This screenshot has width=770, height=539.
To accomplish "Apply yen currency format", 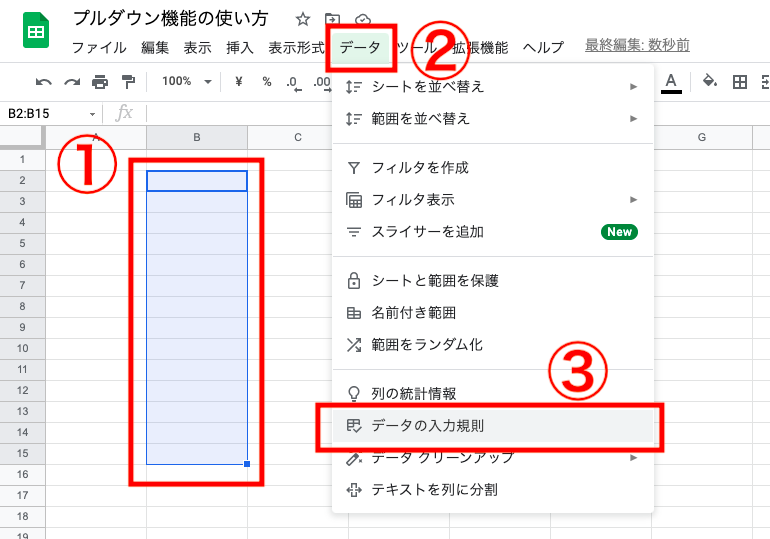I will point(239,81).
